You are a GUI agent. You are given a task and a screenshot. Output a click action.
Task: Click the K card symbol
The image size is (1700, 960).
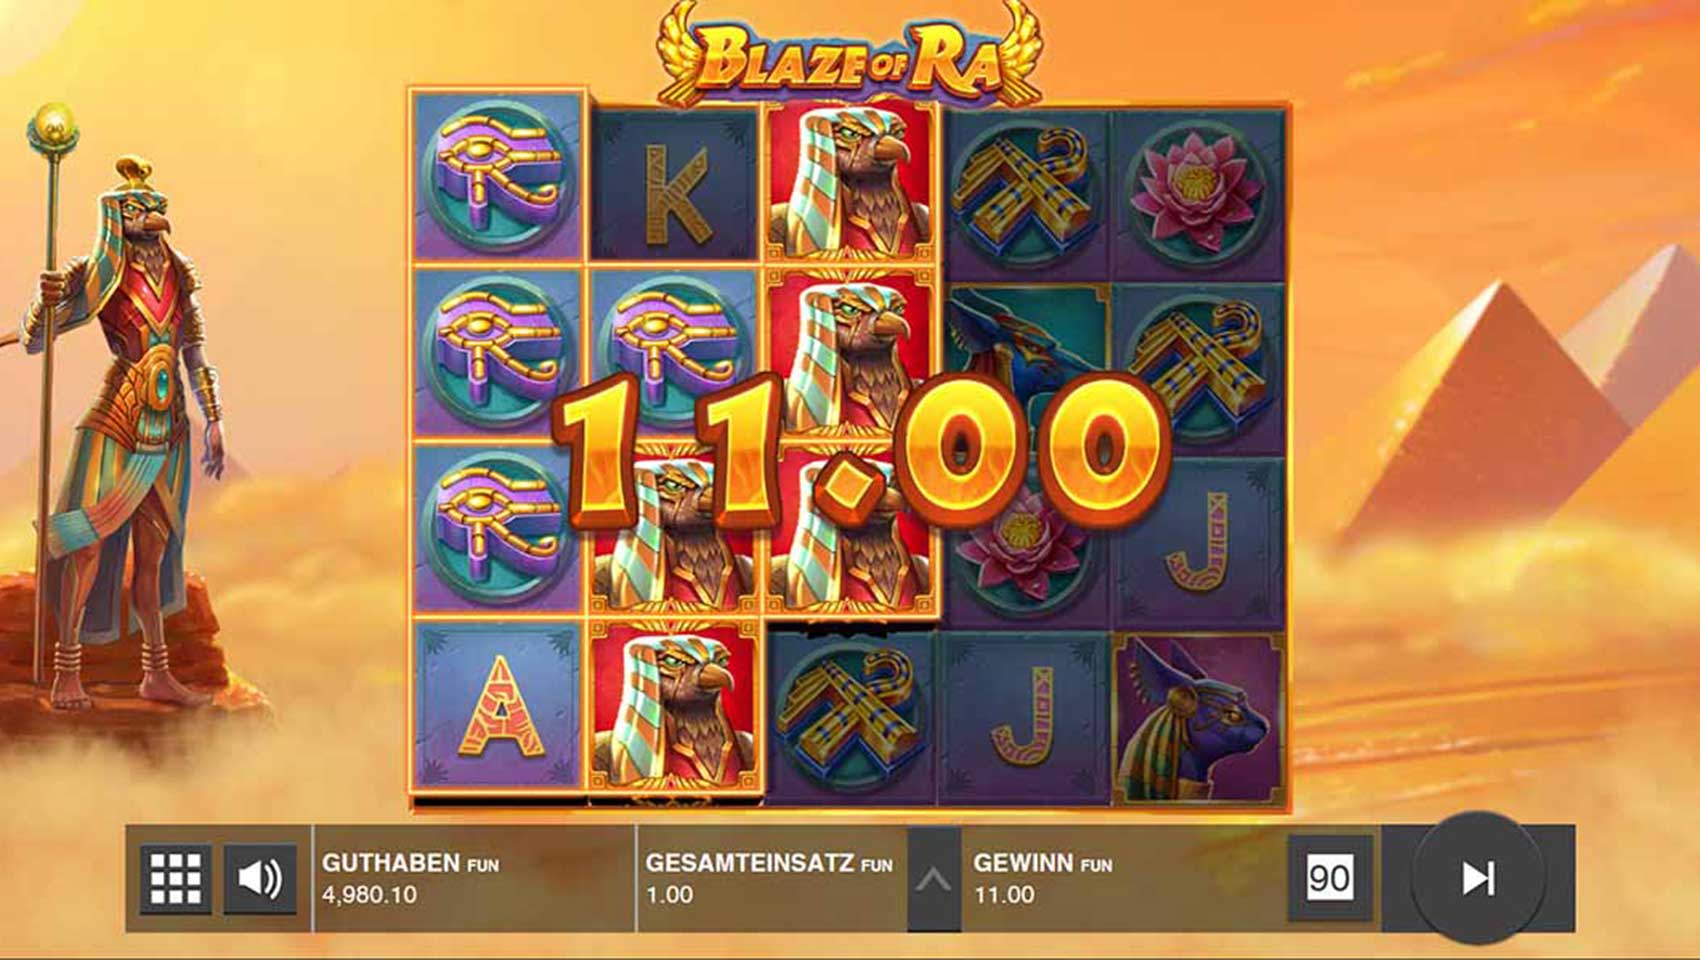coord(675,185)
